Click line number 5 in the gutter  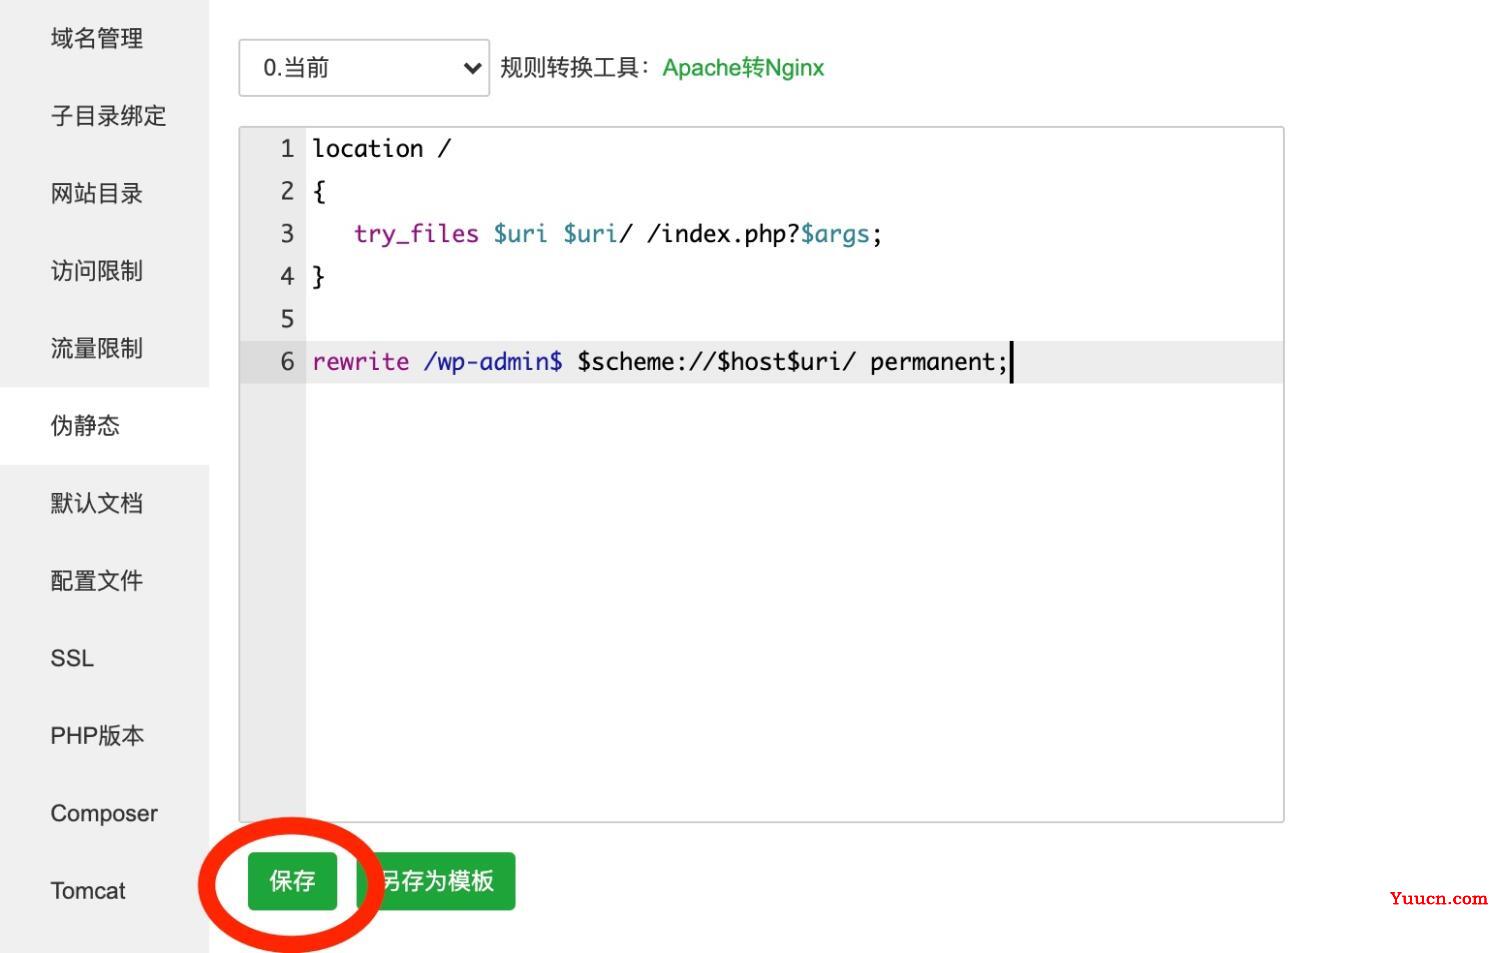287,319
